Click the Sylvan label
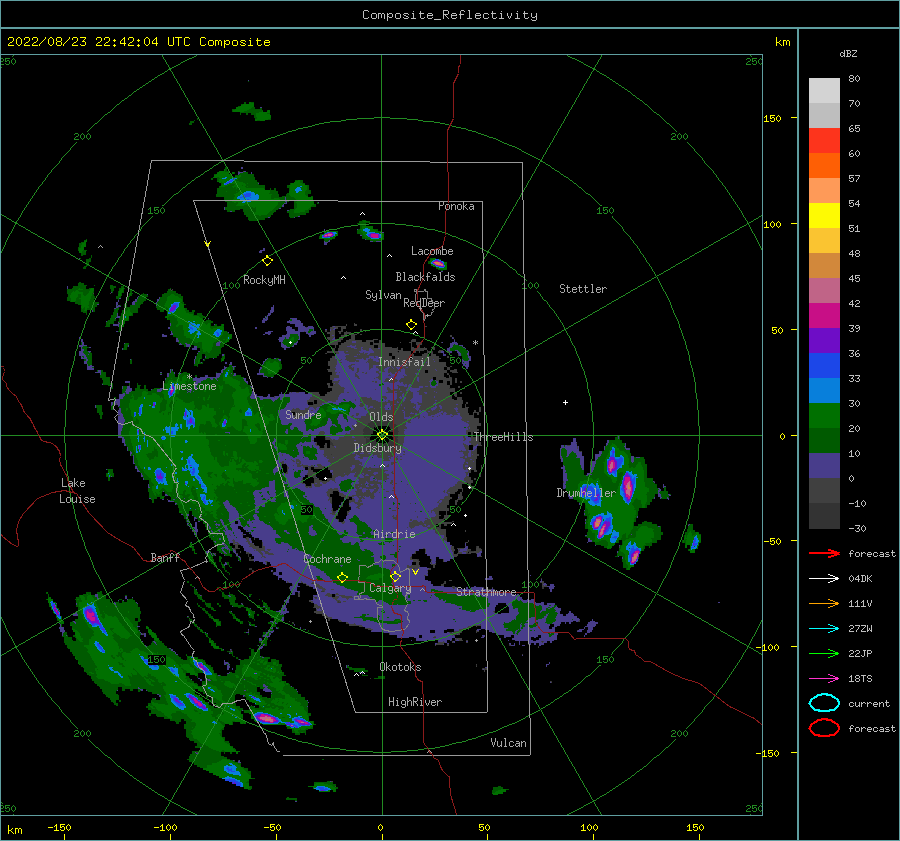 383,295
